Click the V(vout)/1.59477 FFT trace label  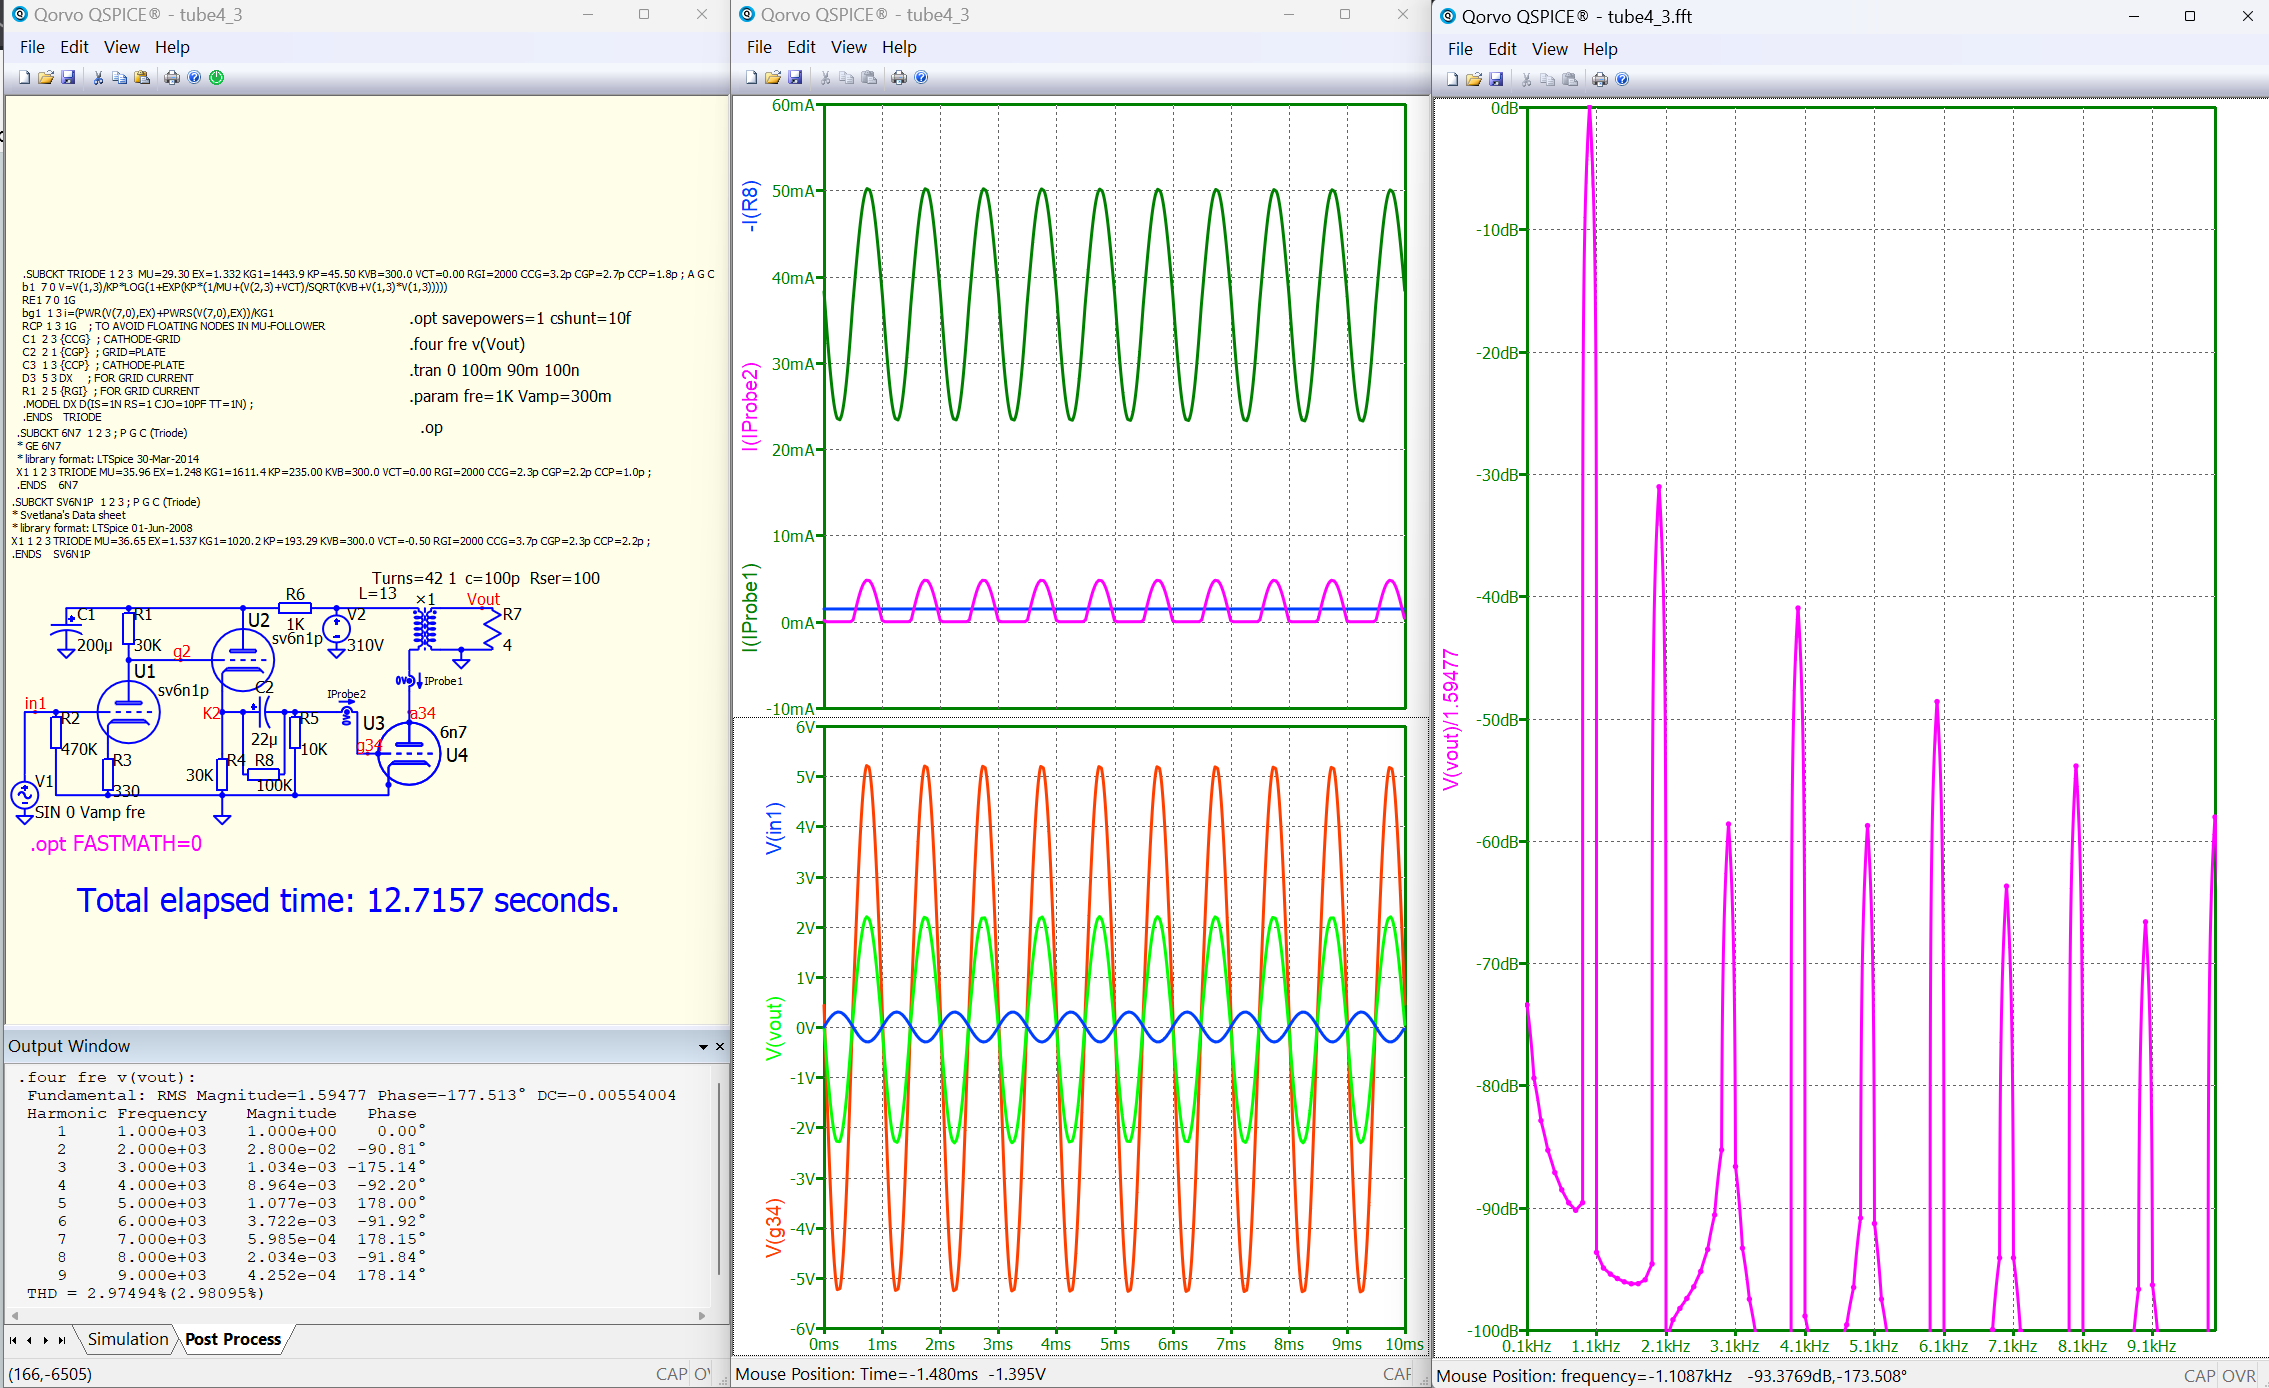pos(1451,720)
